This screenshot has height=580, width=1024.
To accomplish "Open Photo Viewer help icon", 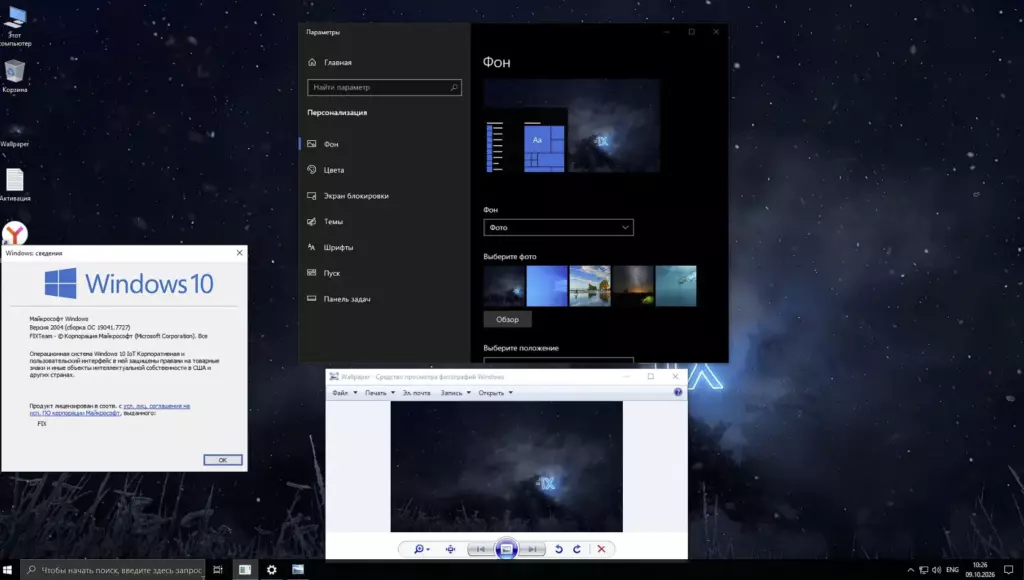I will click(x=678, y=393).
